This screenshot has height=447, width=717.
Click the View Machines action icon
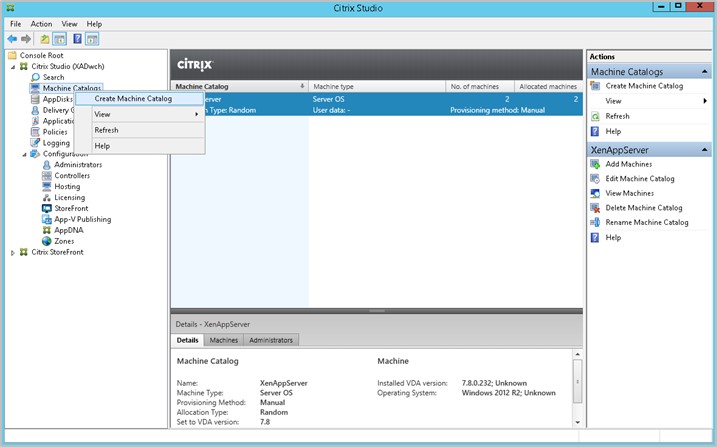pyautogui.click(x=595, y=193)
